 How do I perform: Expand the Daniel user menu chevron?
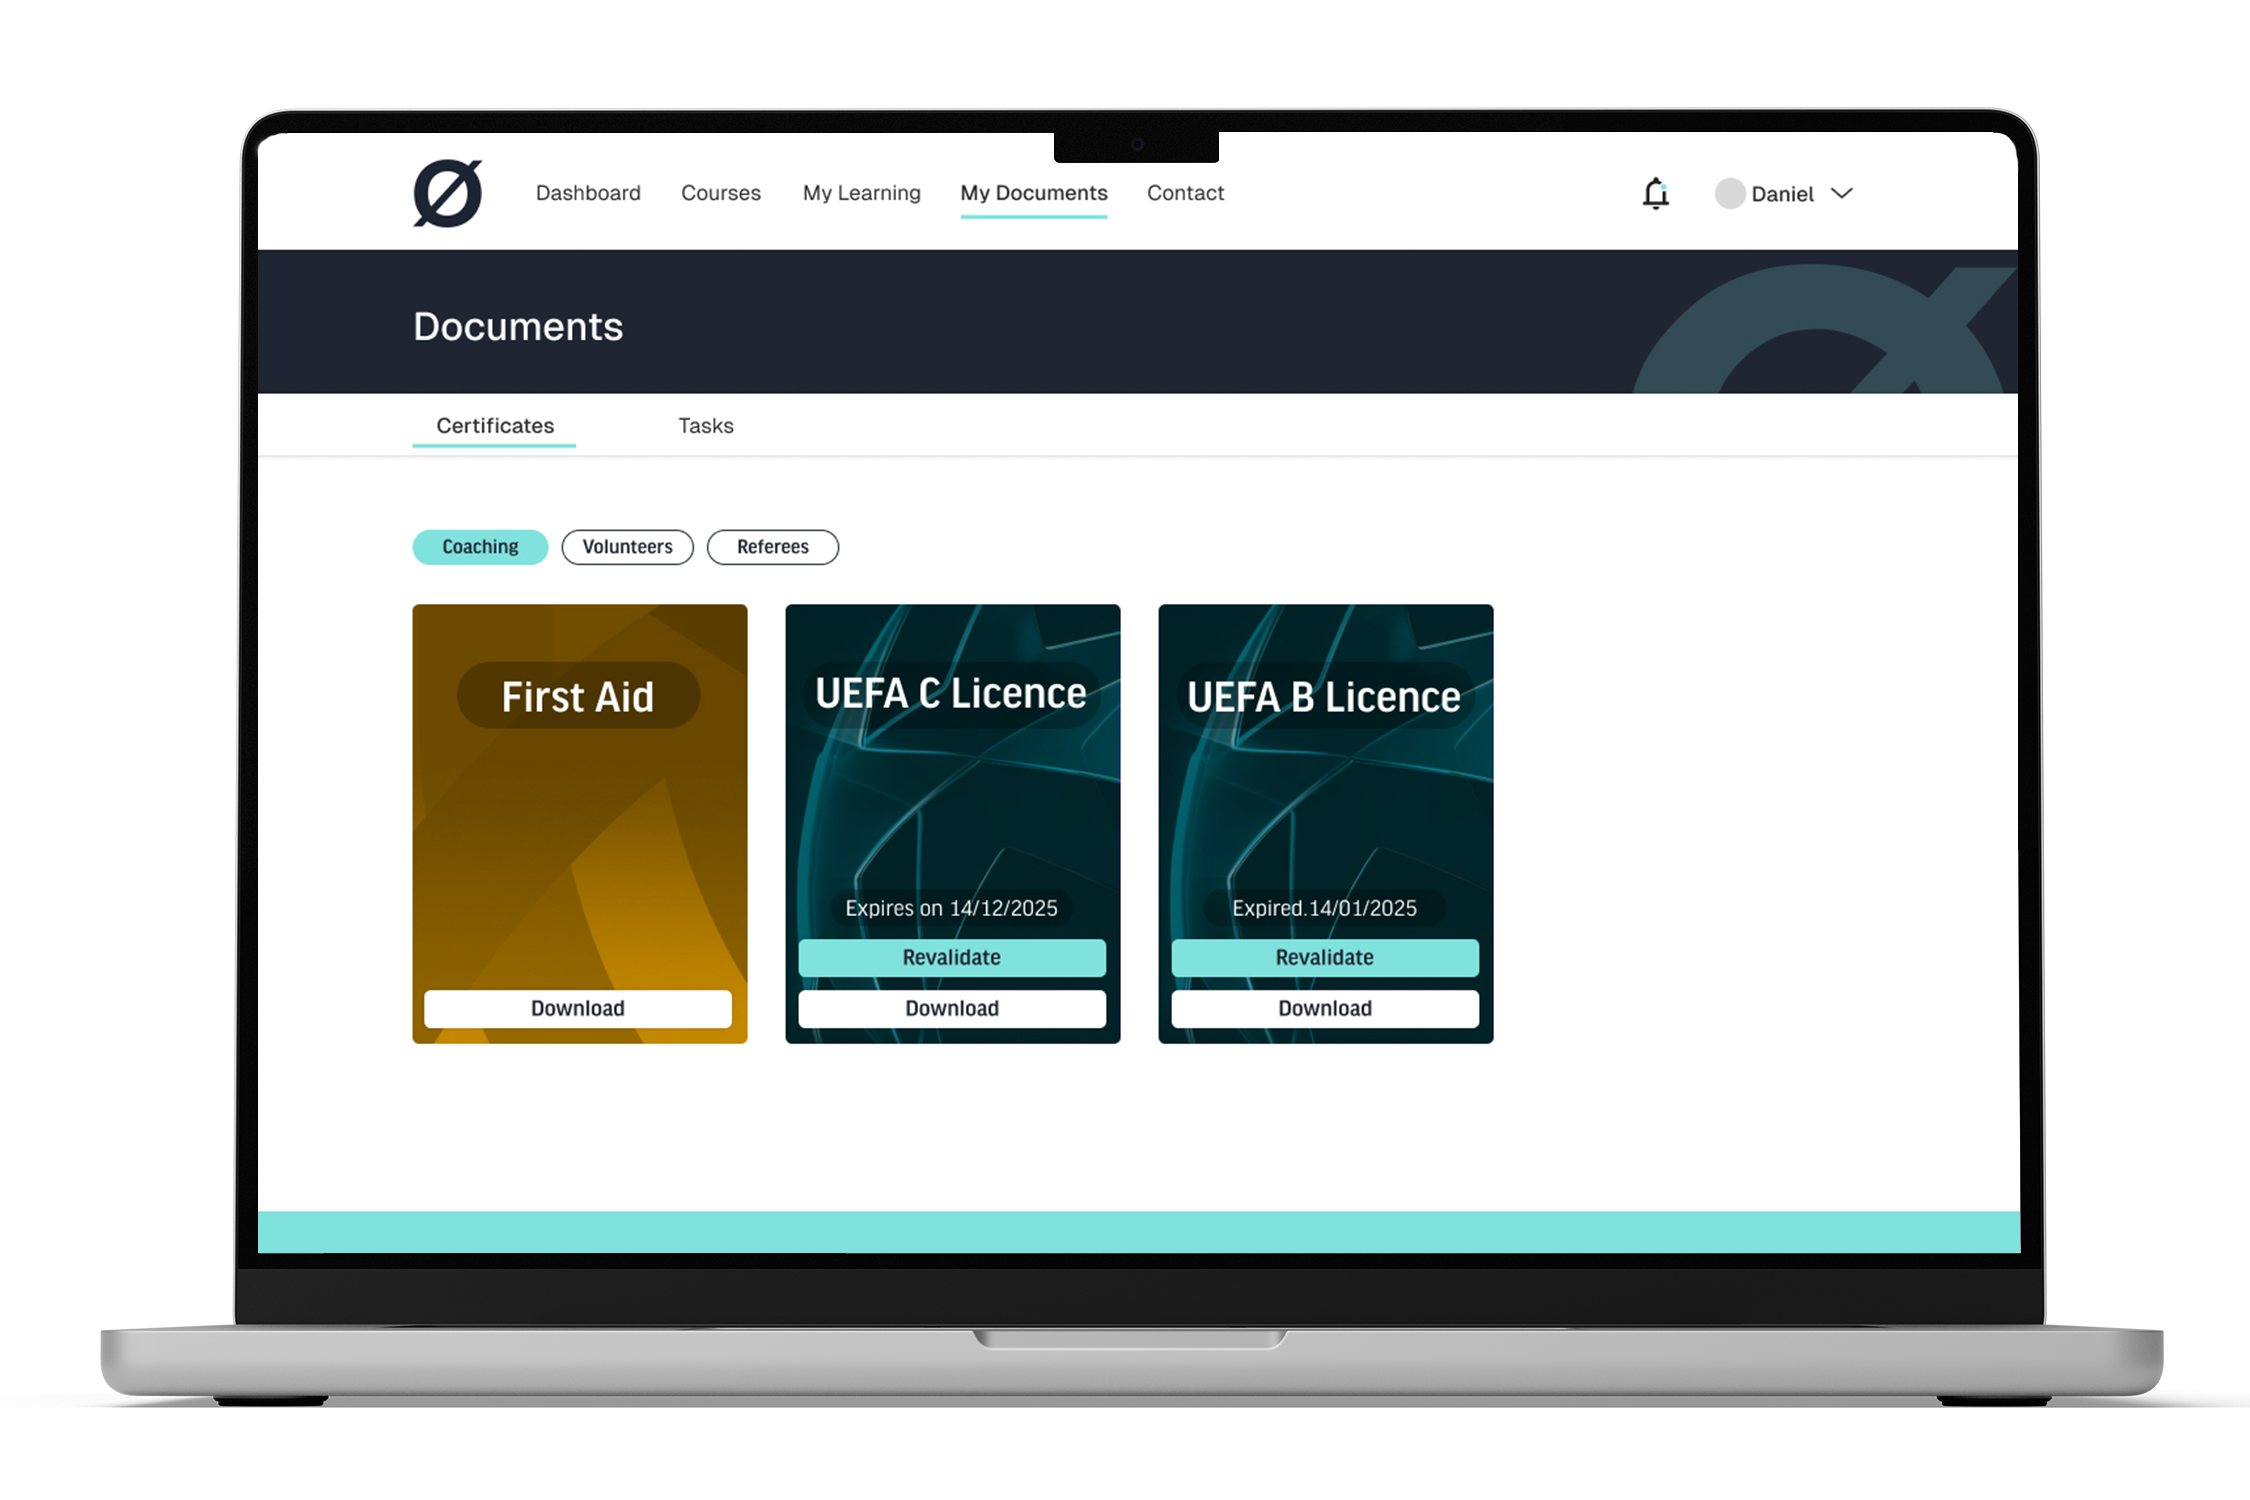tap(1842, 193)
